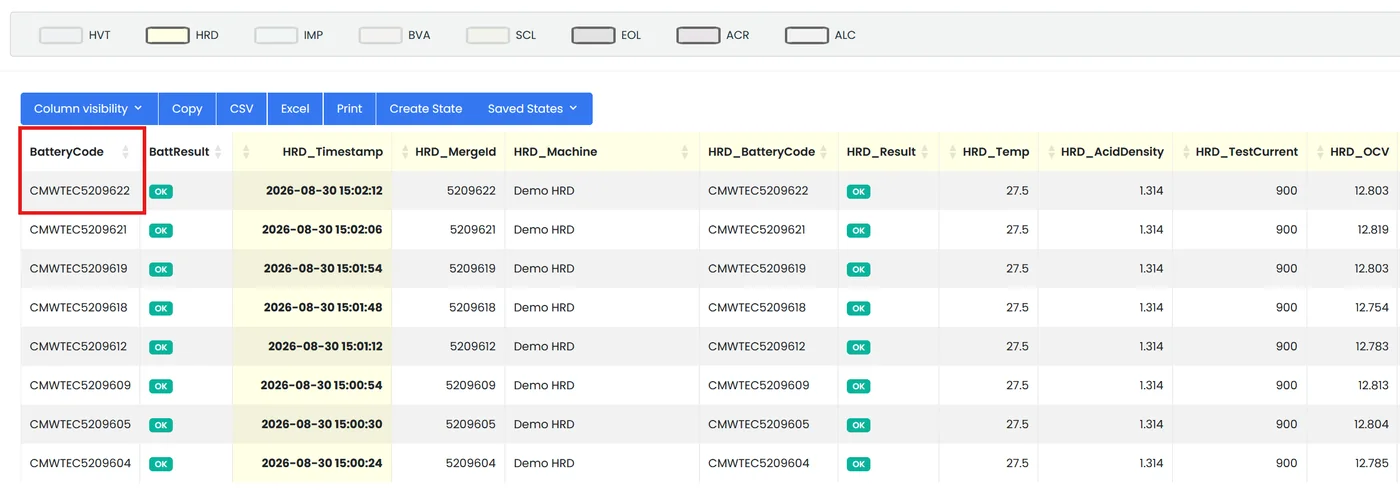Sort by HRD_AcidDensity column sort arrows

tap(1051, 152)
